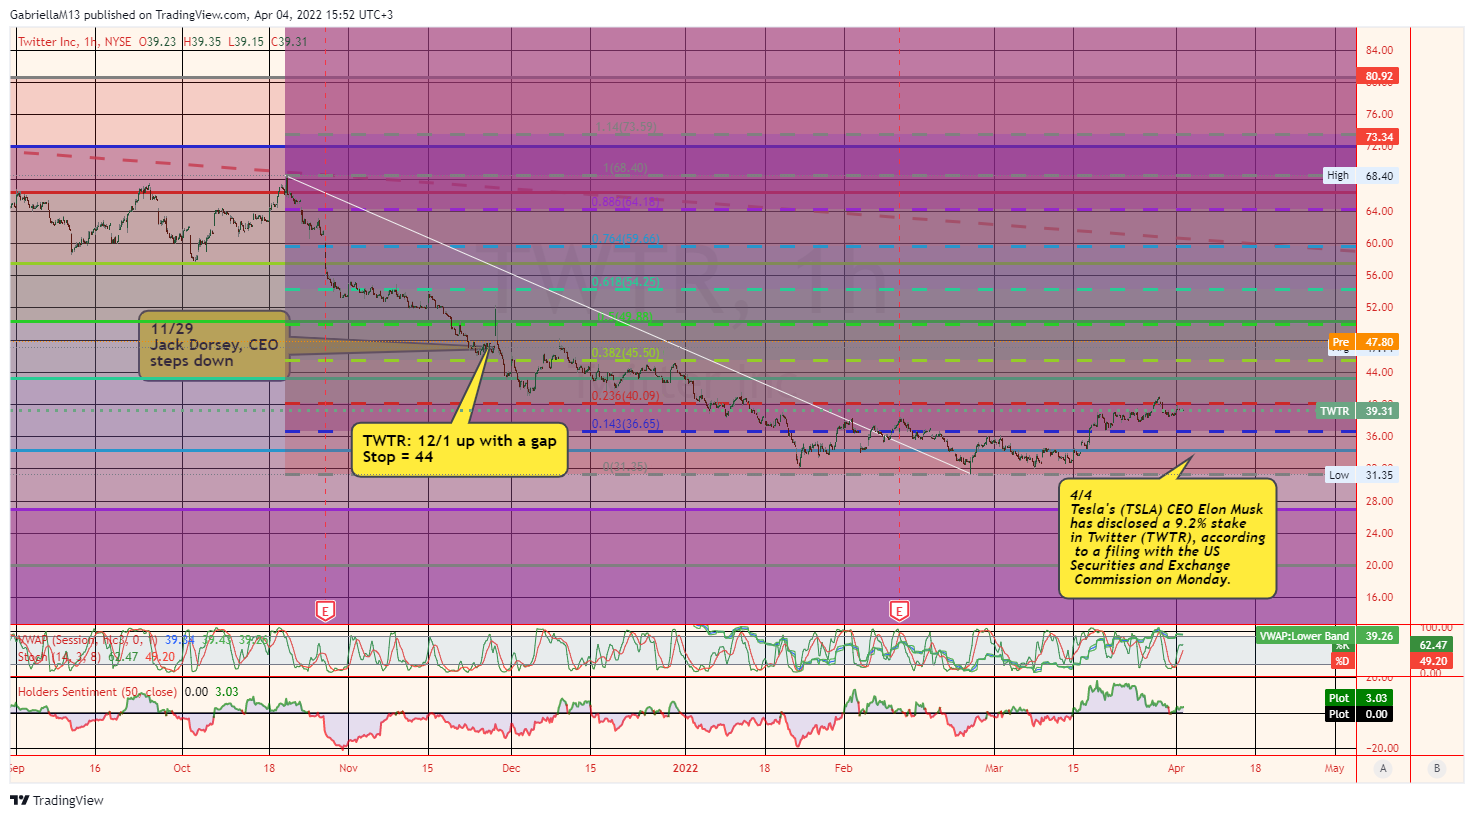
Task: Click the Nov label on time axis
Action: coord(348,768)
